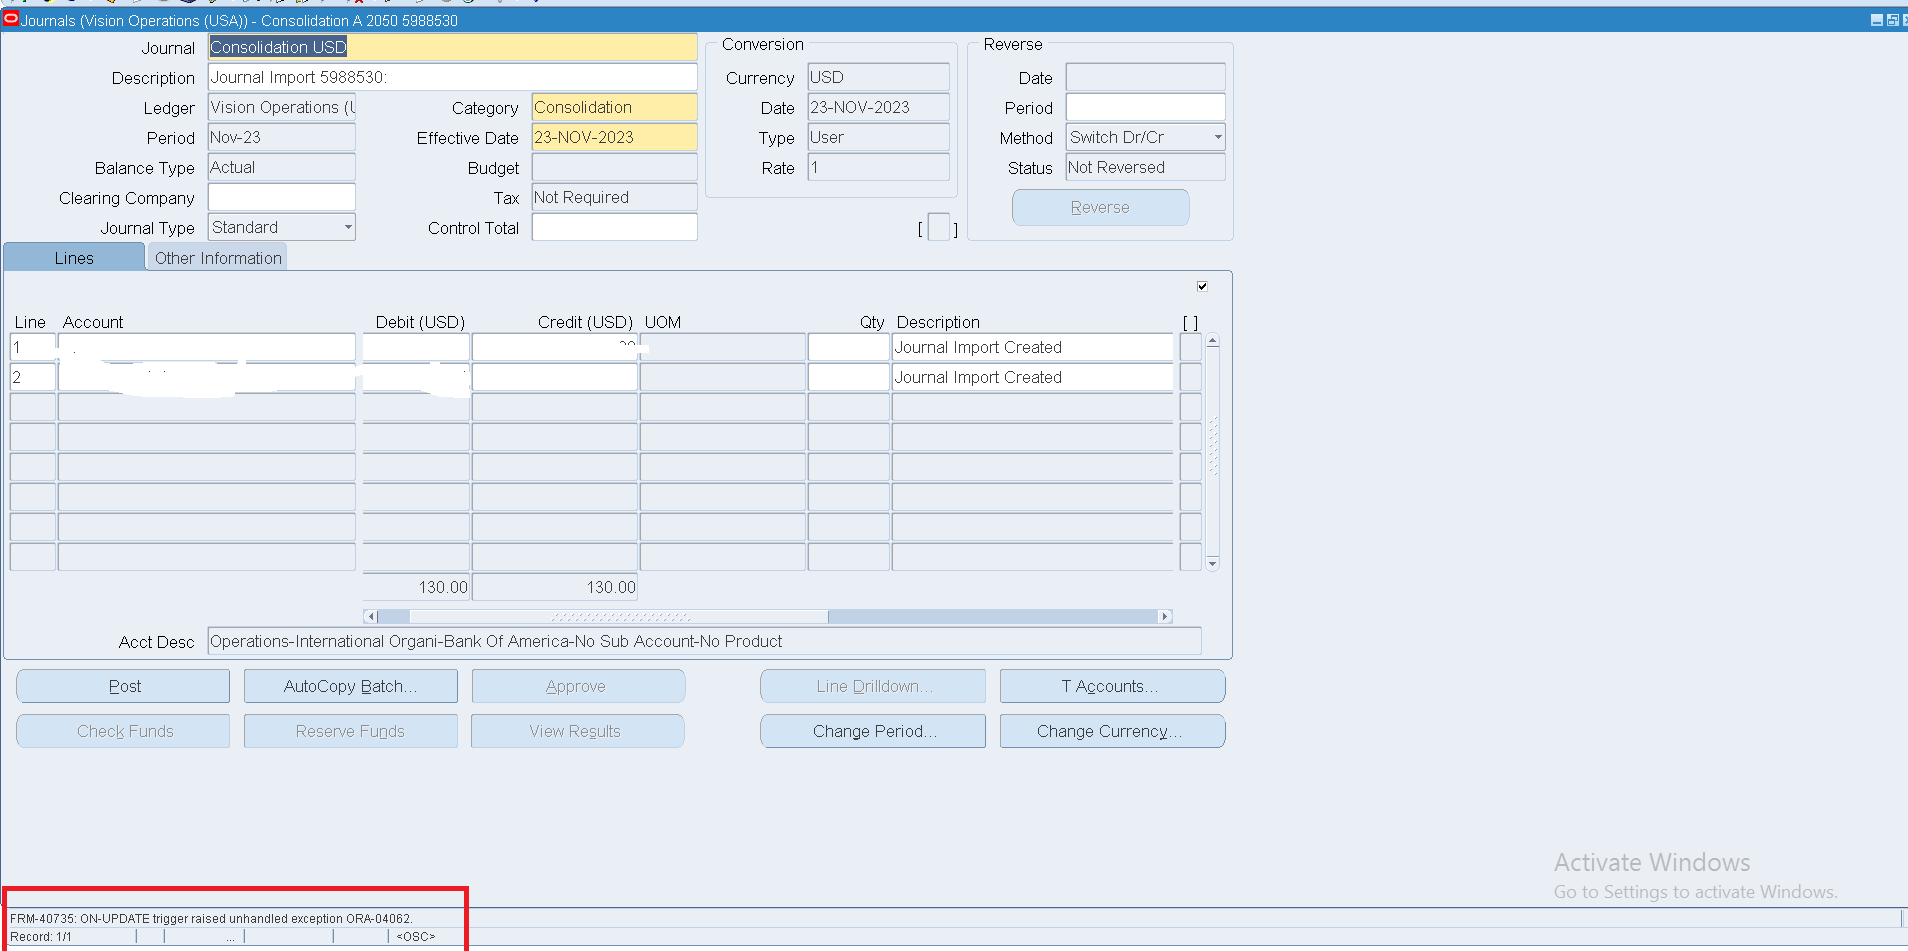Switch to the Other Information tab

218,258
